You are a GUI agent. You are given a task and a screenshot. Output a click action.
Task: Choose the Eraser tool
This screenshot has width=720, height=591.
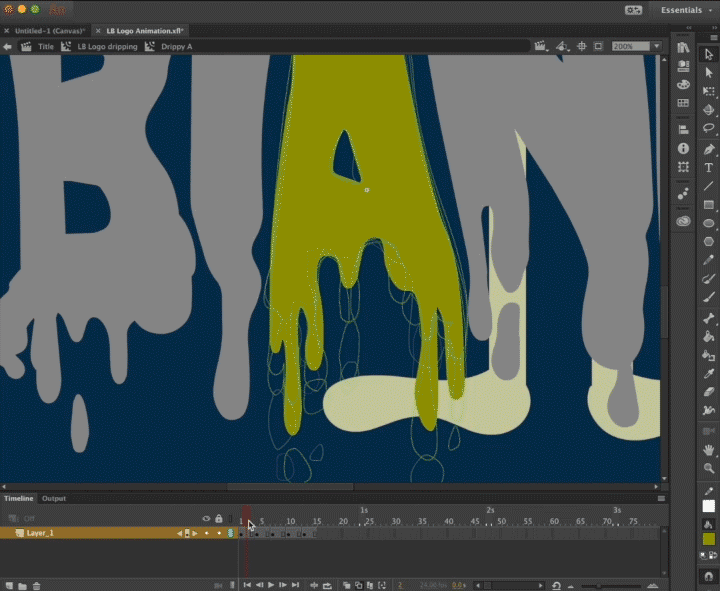709,391
